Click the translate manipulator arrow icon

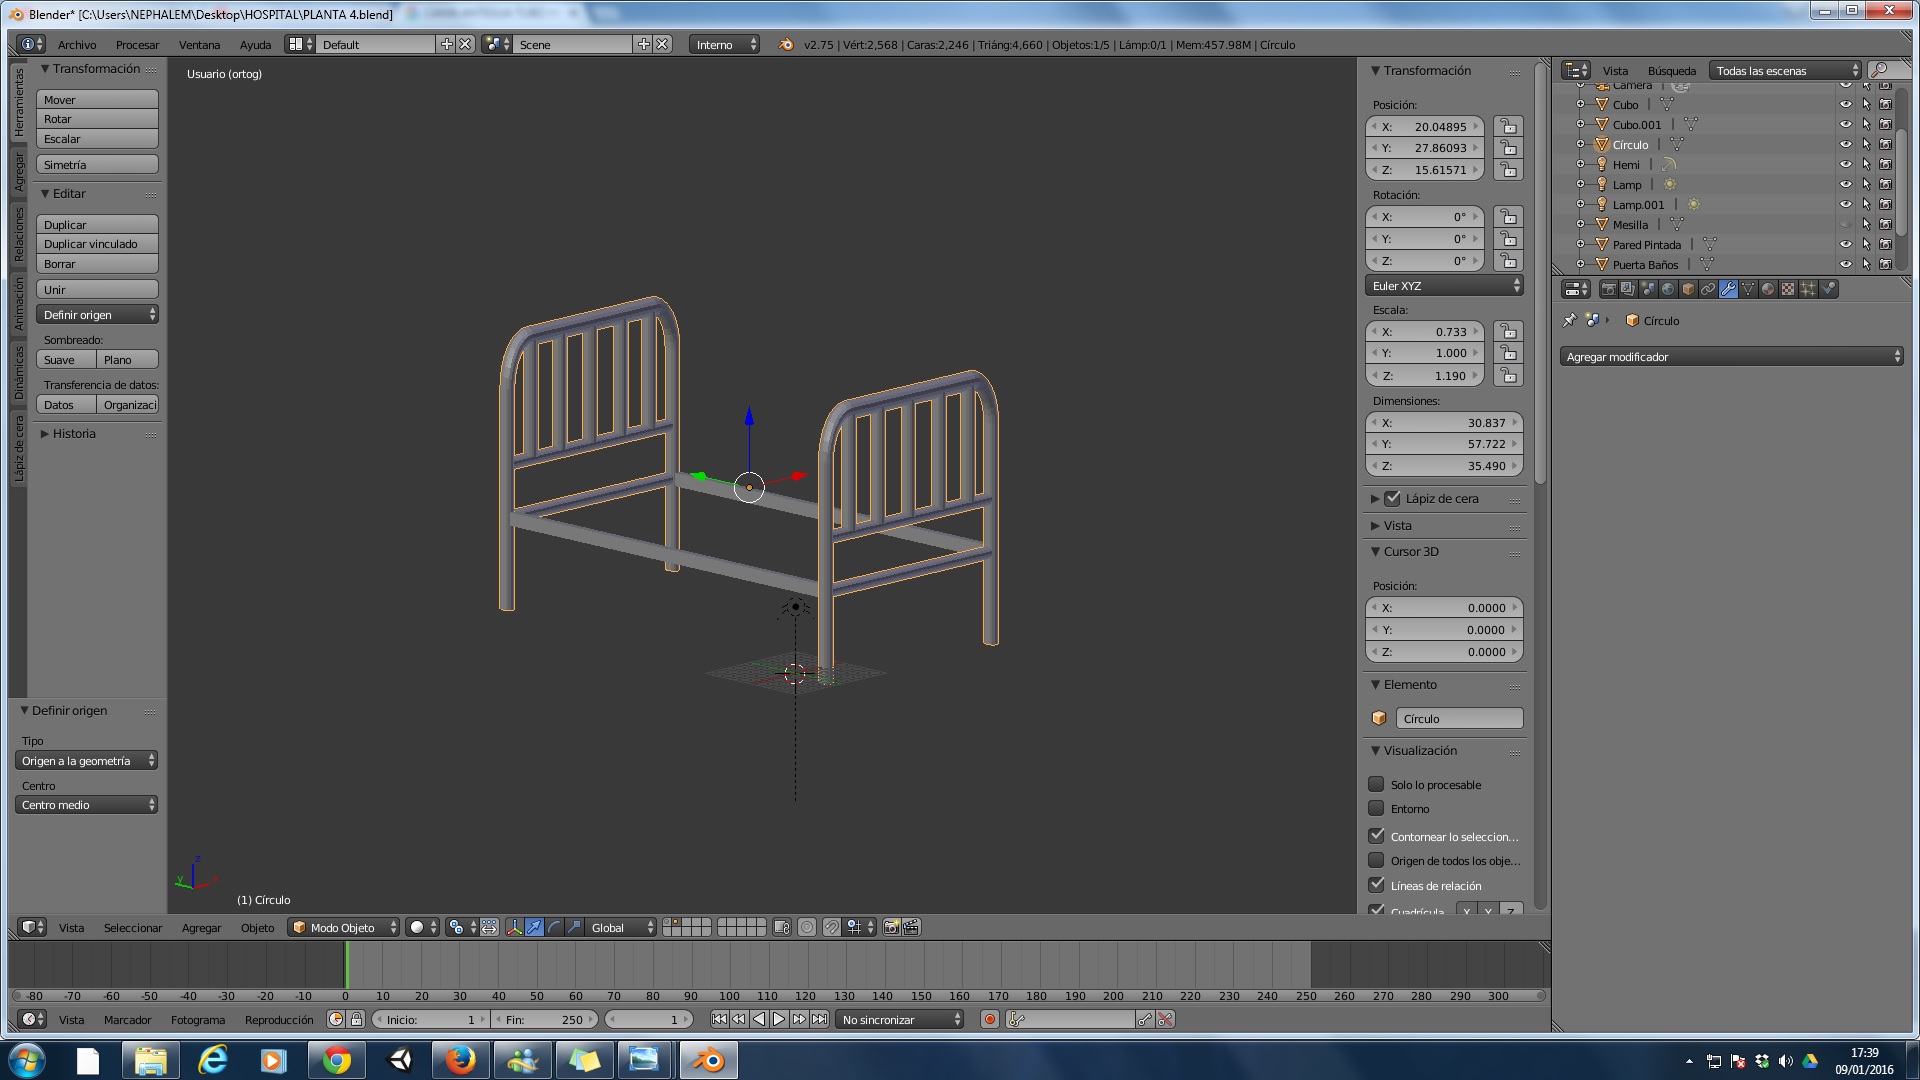(x=534, y=928)
